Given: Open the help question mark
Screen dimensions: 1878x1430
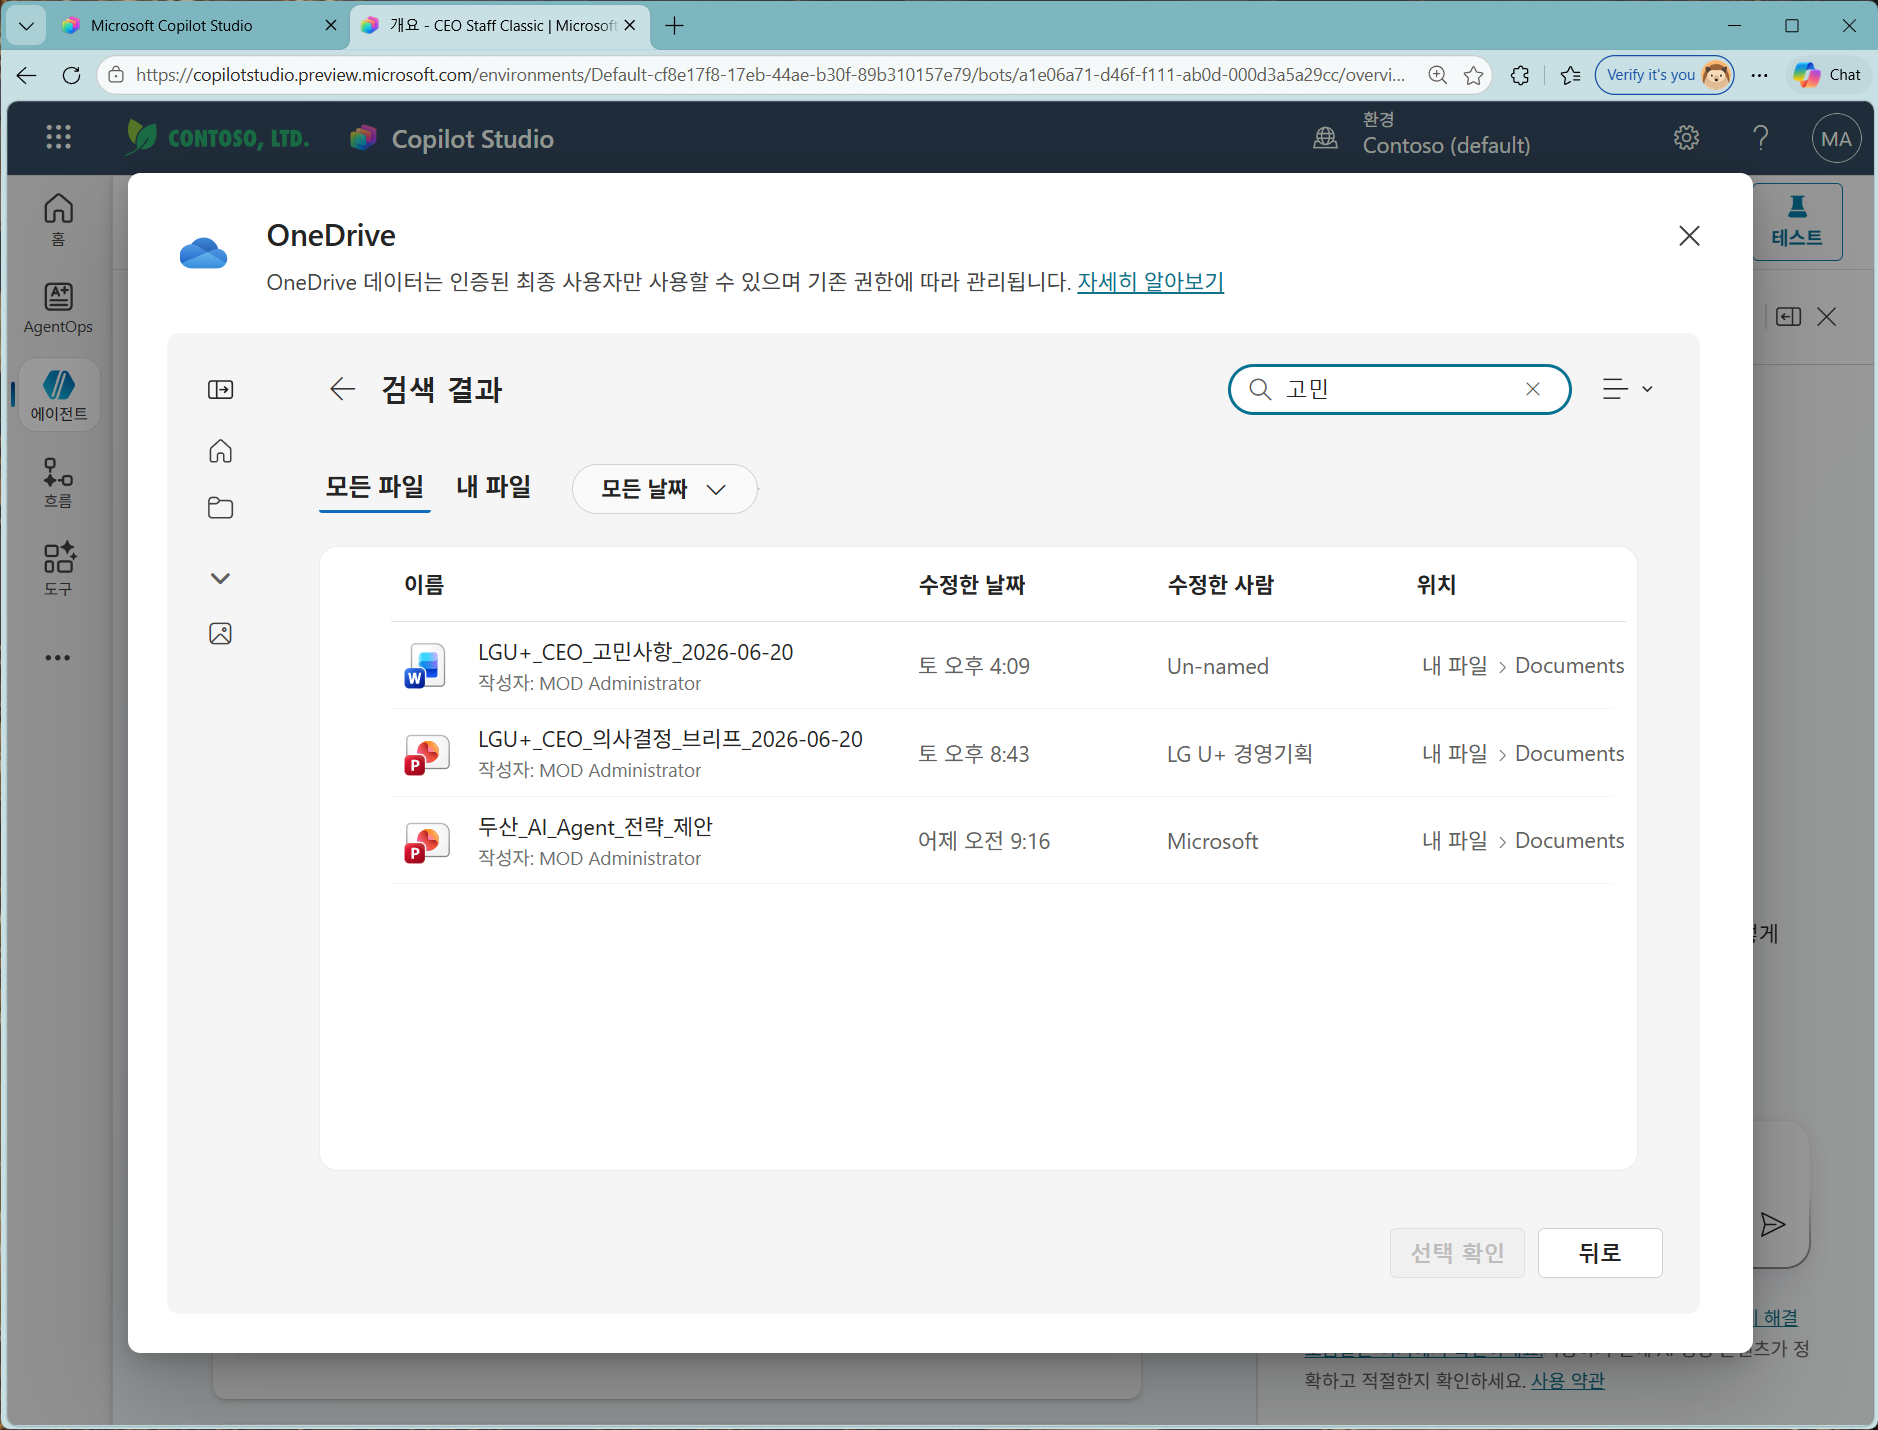Looking at the screenshot, I should point(1761,138).
